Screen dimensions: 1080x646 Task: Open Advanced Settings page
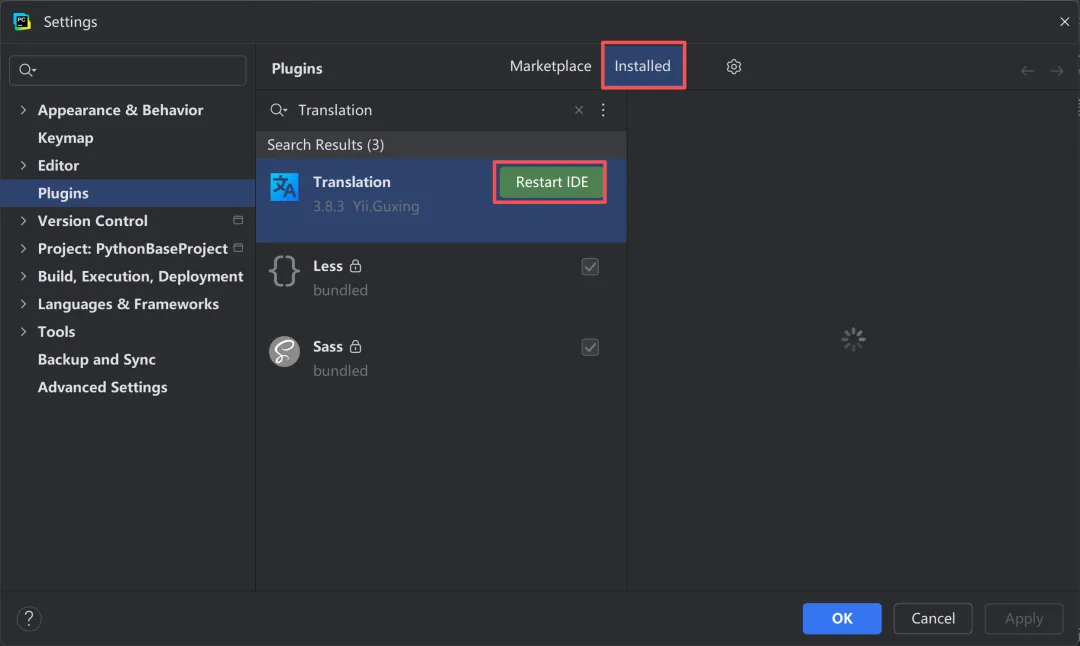pyautogui.click(x=103, y=387)
